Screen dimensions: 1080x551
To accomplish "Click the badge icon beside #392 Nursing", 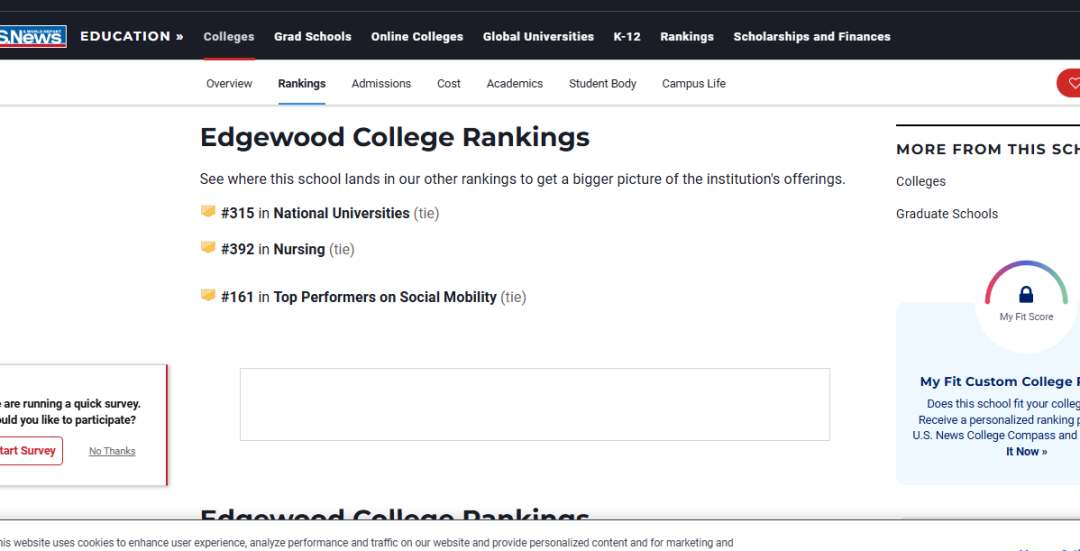I will point(208,248).
